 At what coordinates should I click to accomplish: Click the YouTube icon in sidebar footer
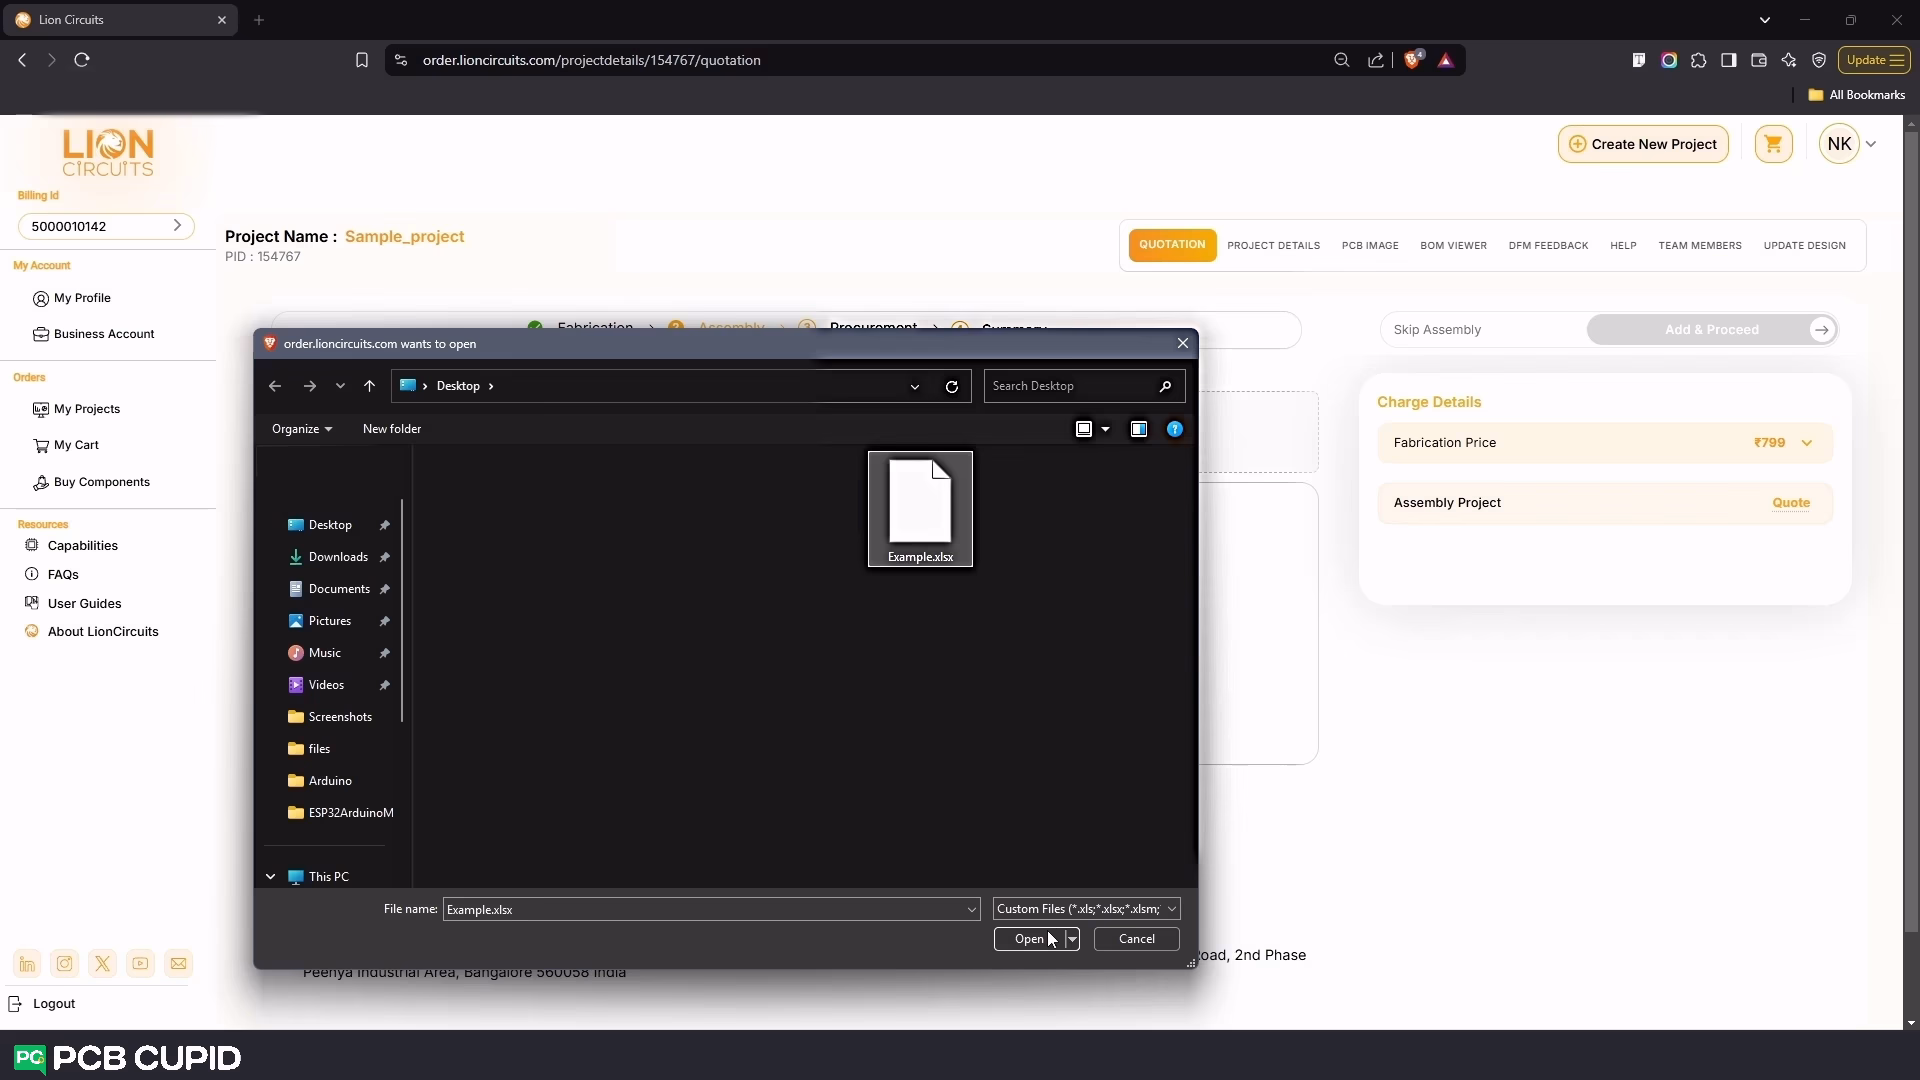point(141,964)
